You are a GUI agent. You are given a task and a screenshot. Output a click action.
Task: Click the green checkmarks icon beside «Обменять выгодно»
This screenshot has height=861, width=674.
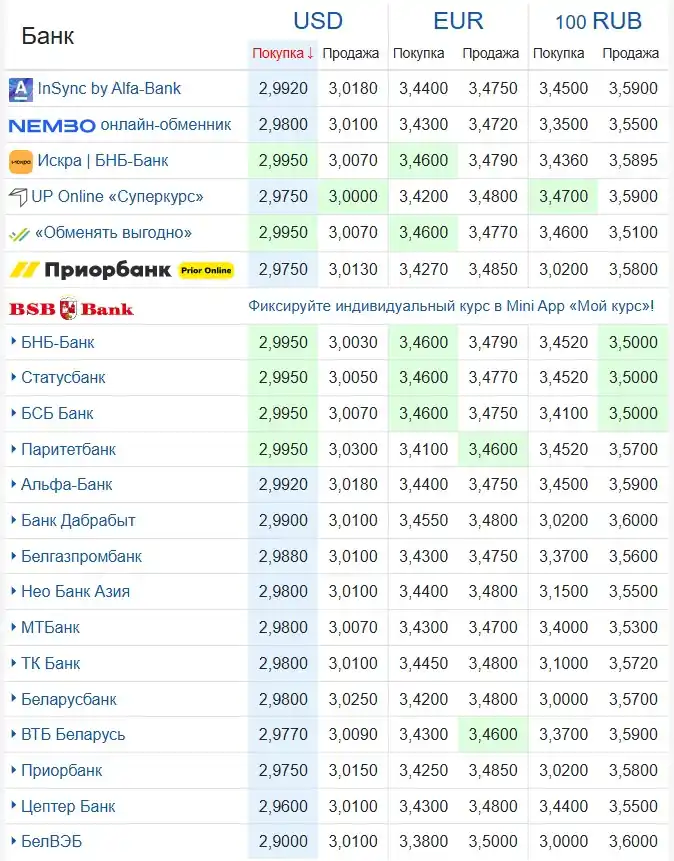pyautogui.click(x=19, y=234)
